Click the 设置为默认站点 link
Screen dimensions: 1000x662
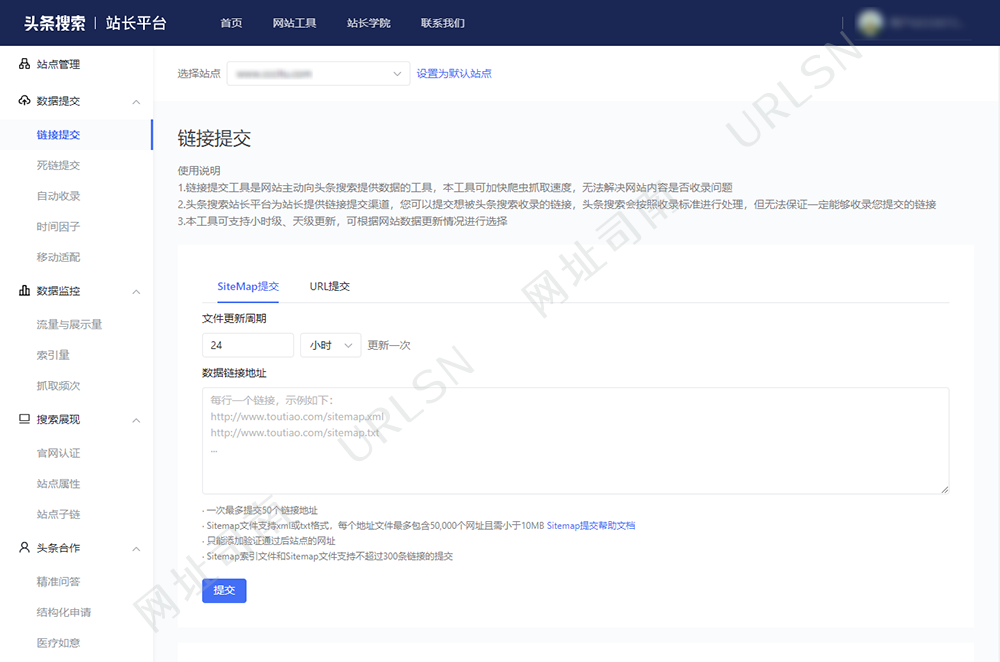pyautogui.click(x=454, y=73)
